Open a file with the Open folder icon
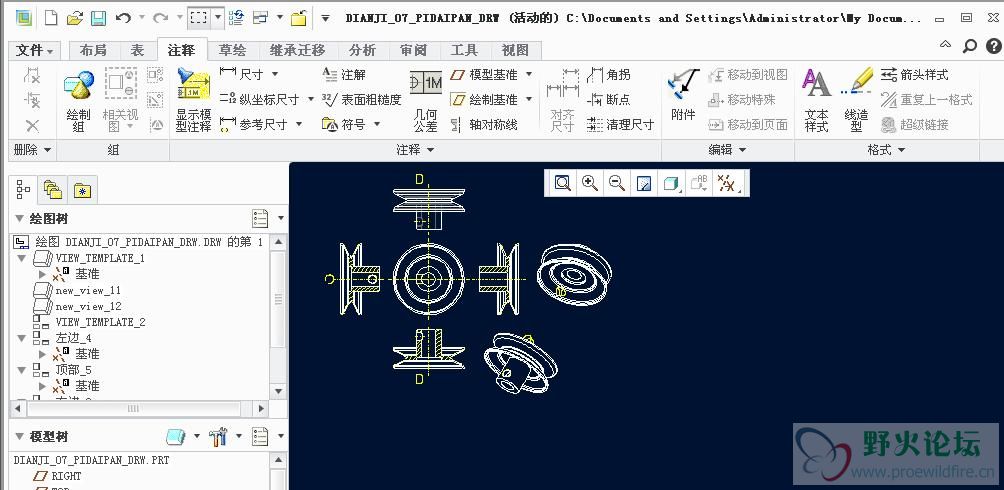The width and height of the screenshot is (1004, 490). point(75,18)
